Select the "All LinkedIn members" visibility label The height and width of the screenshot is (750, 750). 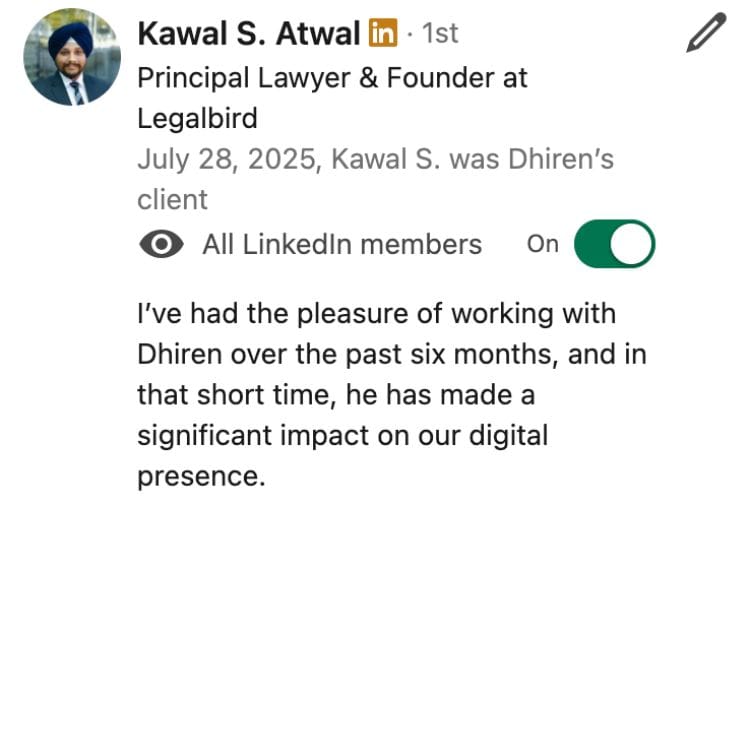point(342,244)
